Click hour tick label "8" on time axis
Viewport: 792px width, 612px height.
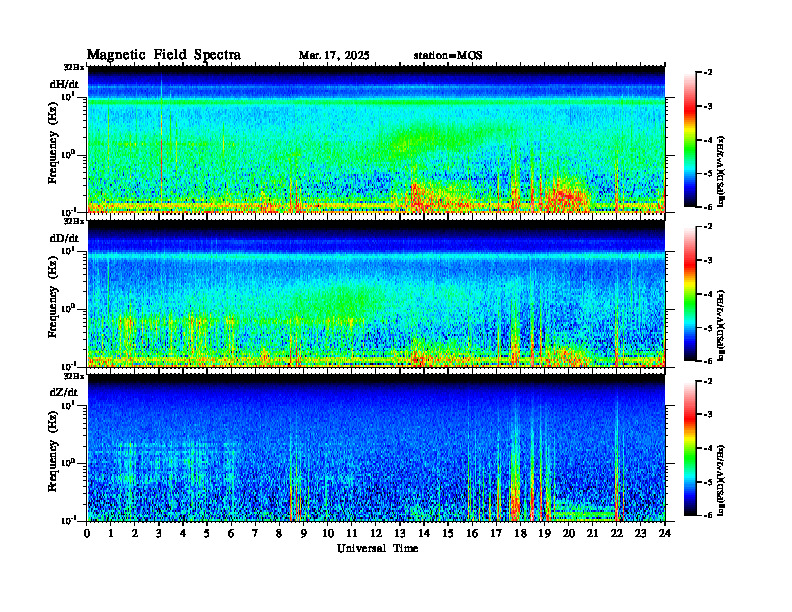(279, 533)
